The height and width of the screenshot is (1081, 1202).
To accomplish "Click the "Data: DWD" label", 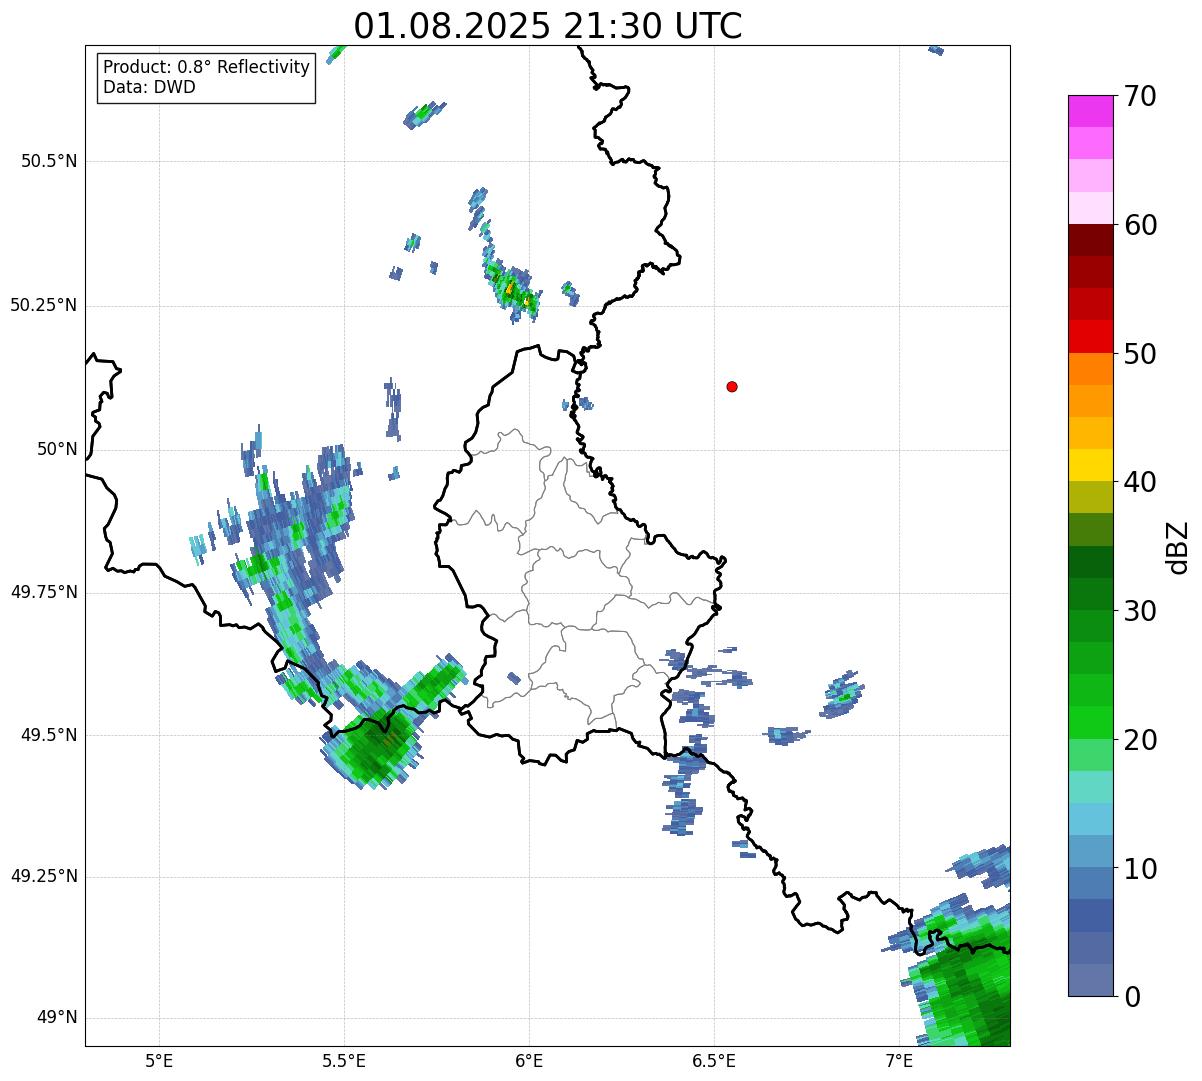I will click(x=149, y=87).
